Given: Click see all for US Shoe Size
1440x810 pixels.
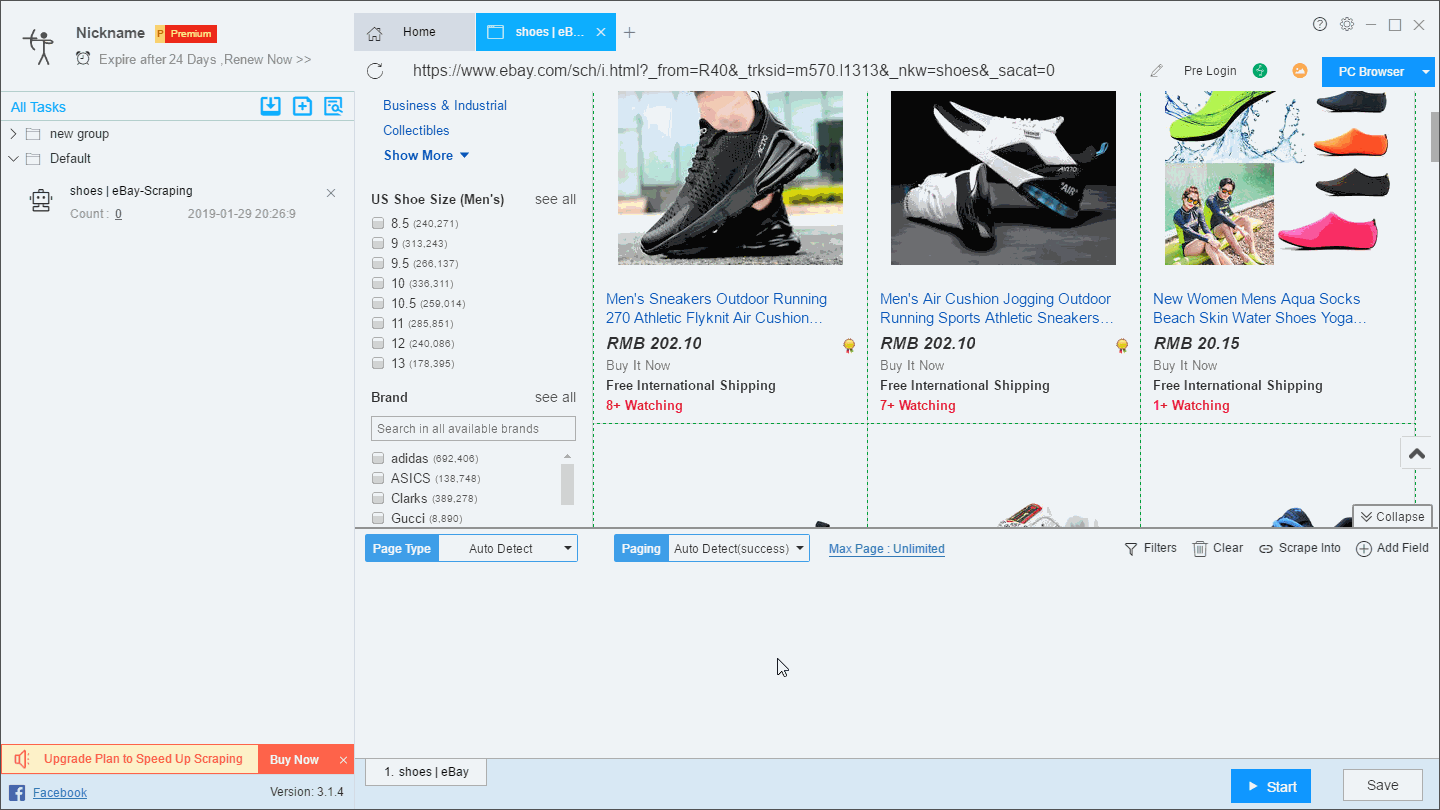Looking at the screenshot, I should [x=555, y=199].
